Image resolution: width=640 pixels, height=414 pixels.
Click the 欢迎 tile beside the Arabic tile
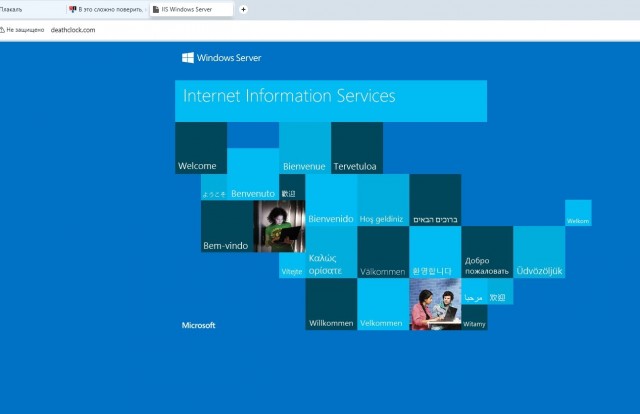(x=500, y=292)
